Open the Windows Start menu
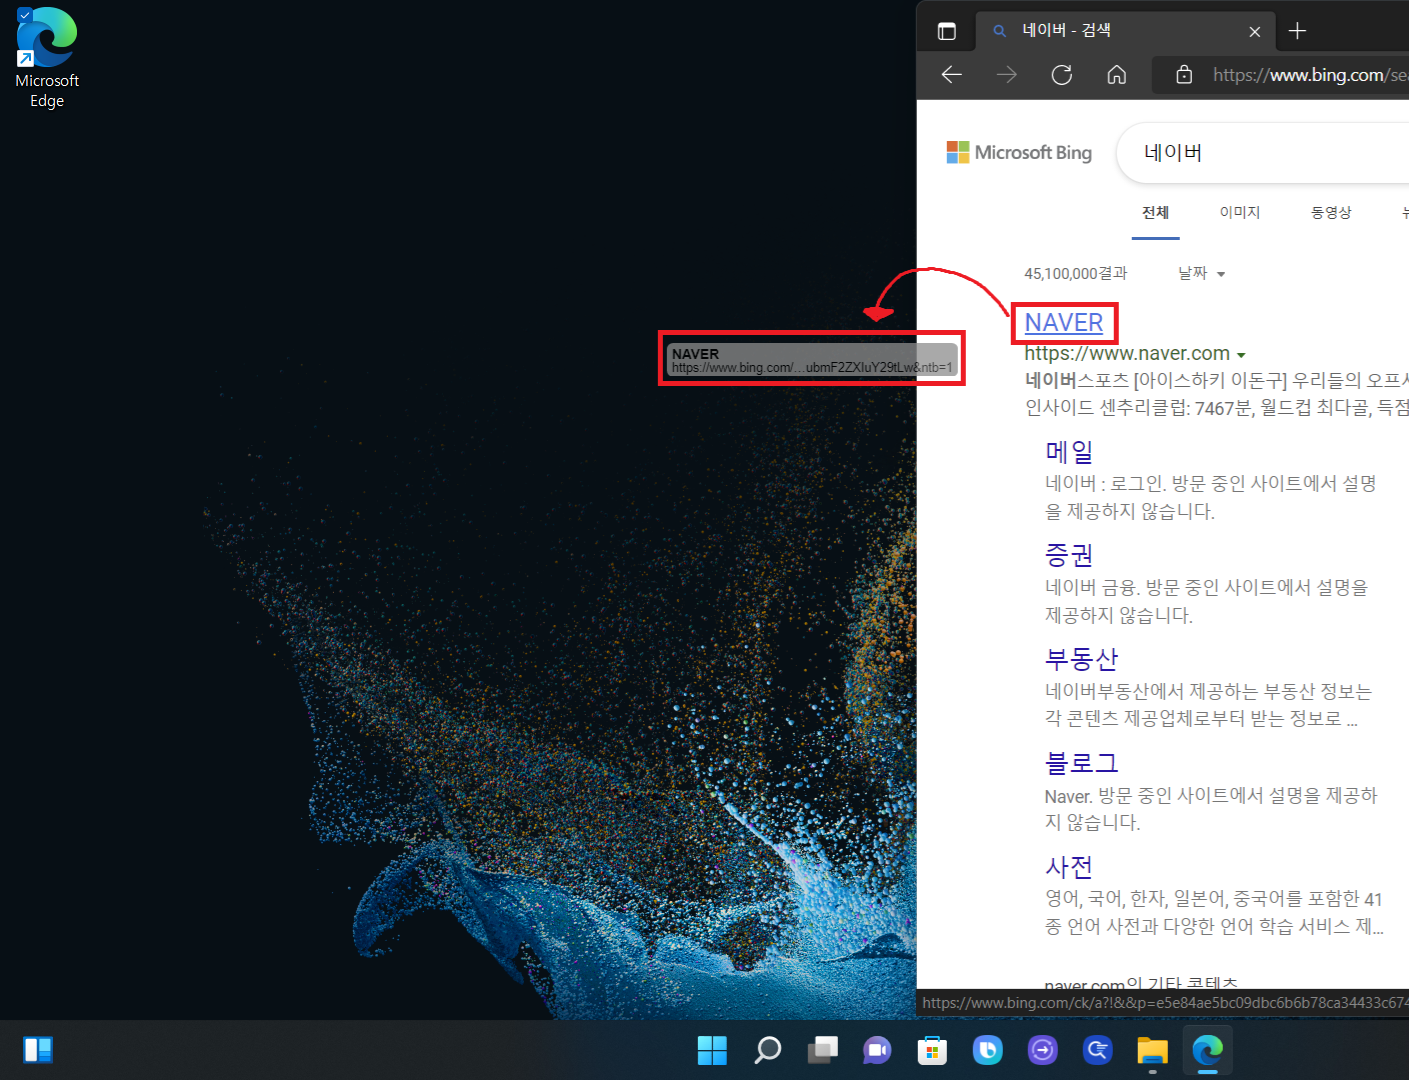1409x1080 pixels. point(712,1050)
